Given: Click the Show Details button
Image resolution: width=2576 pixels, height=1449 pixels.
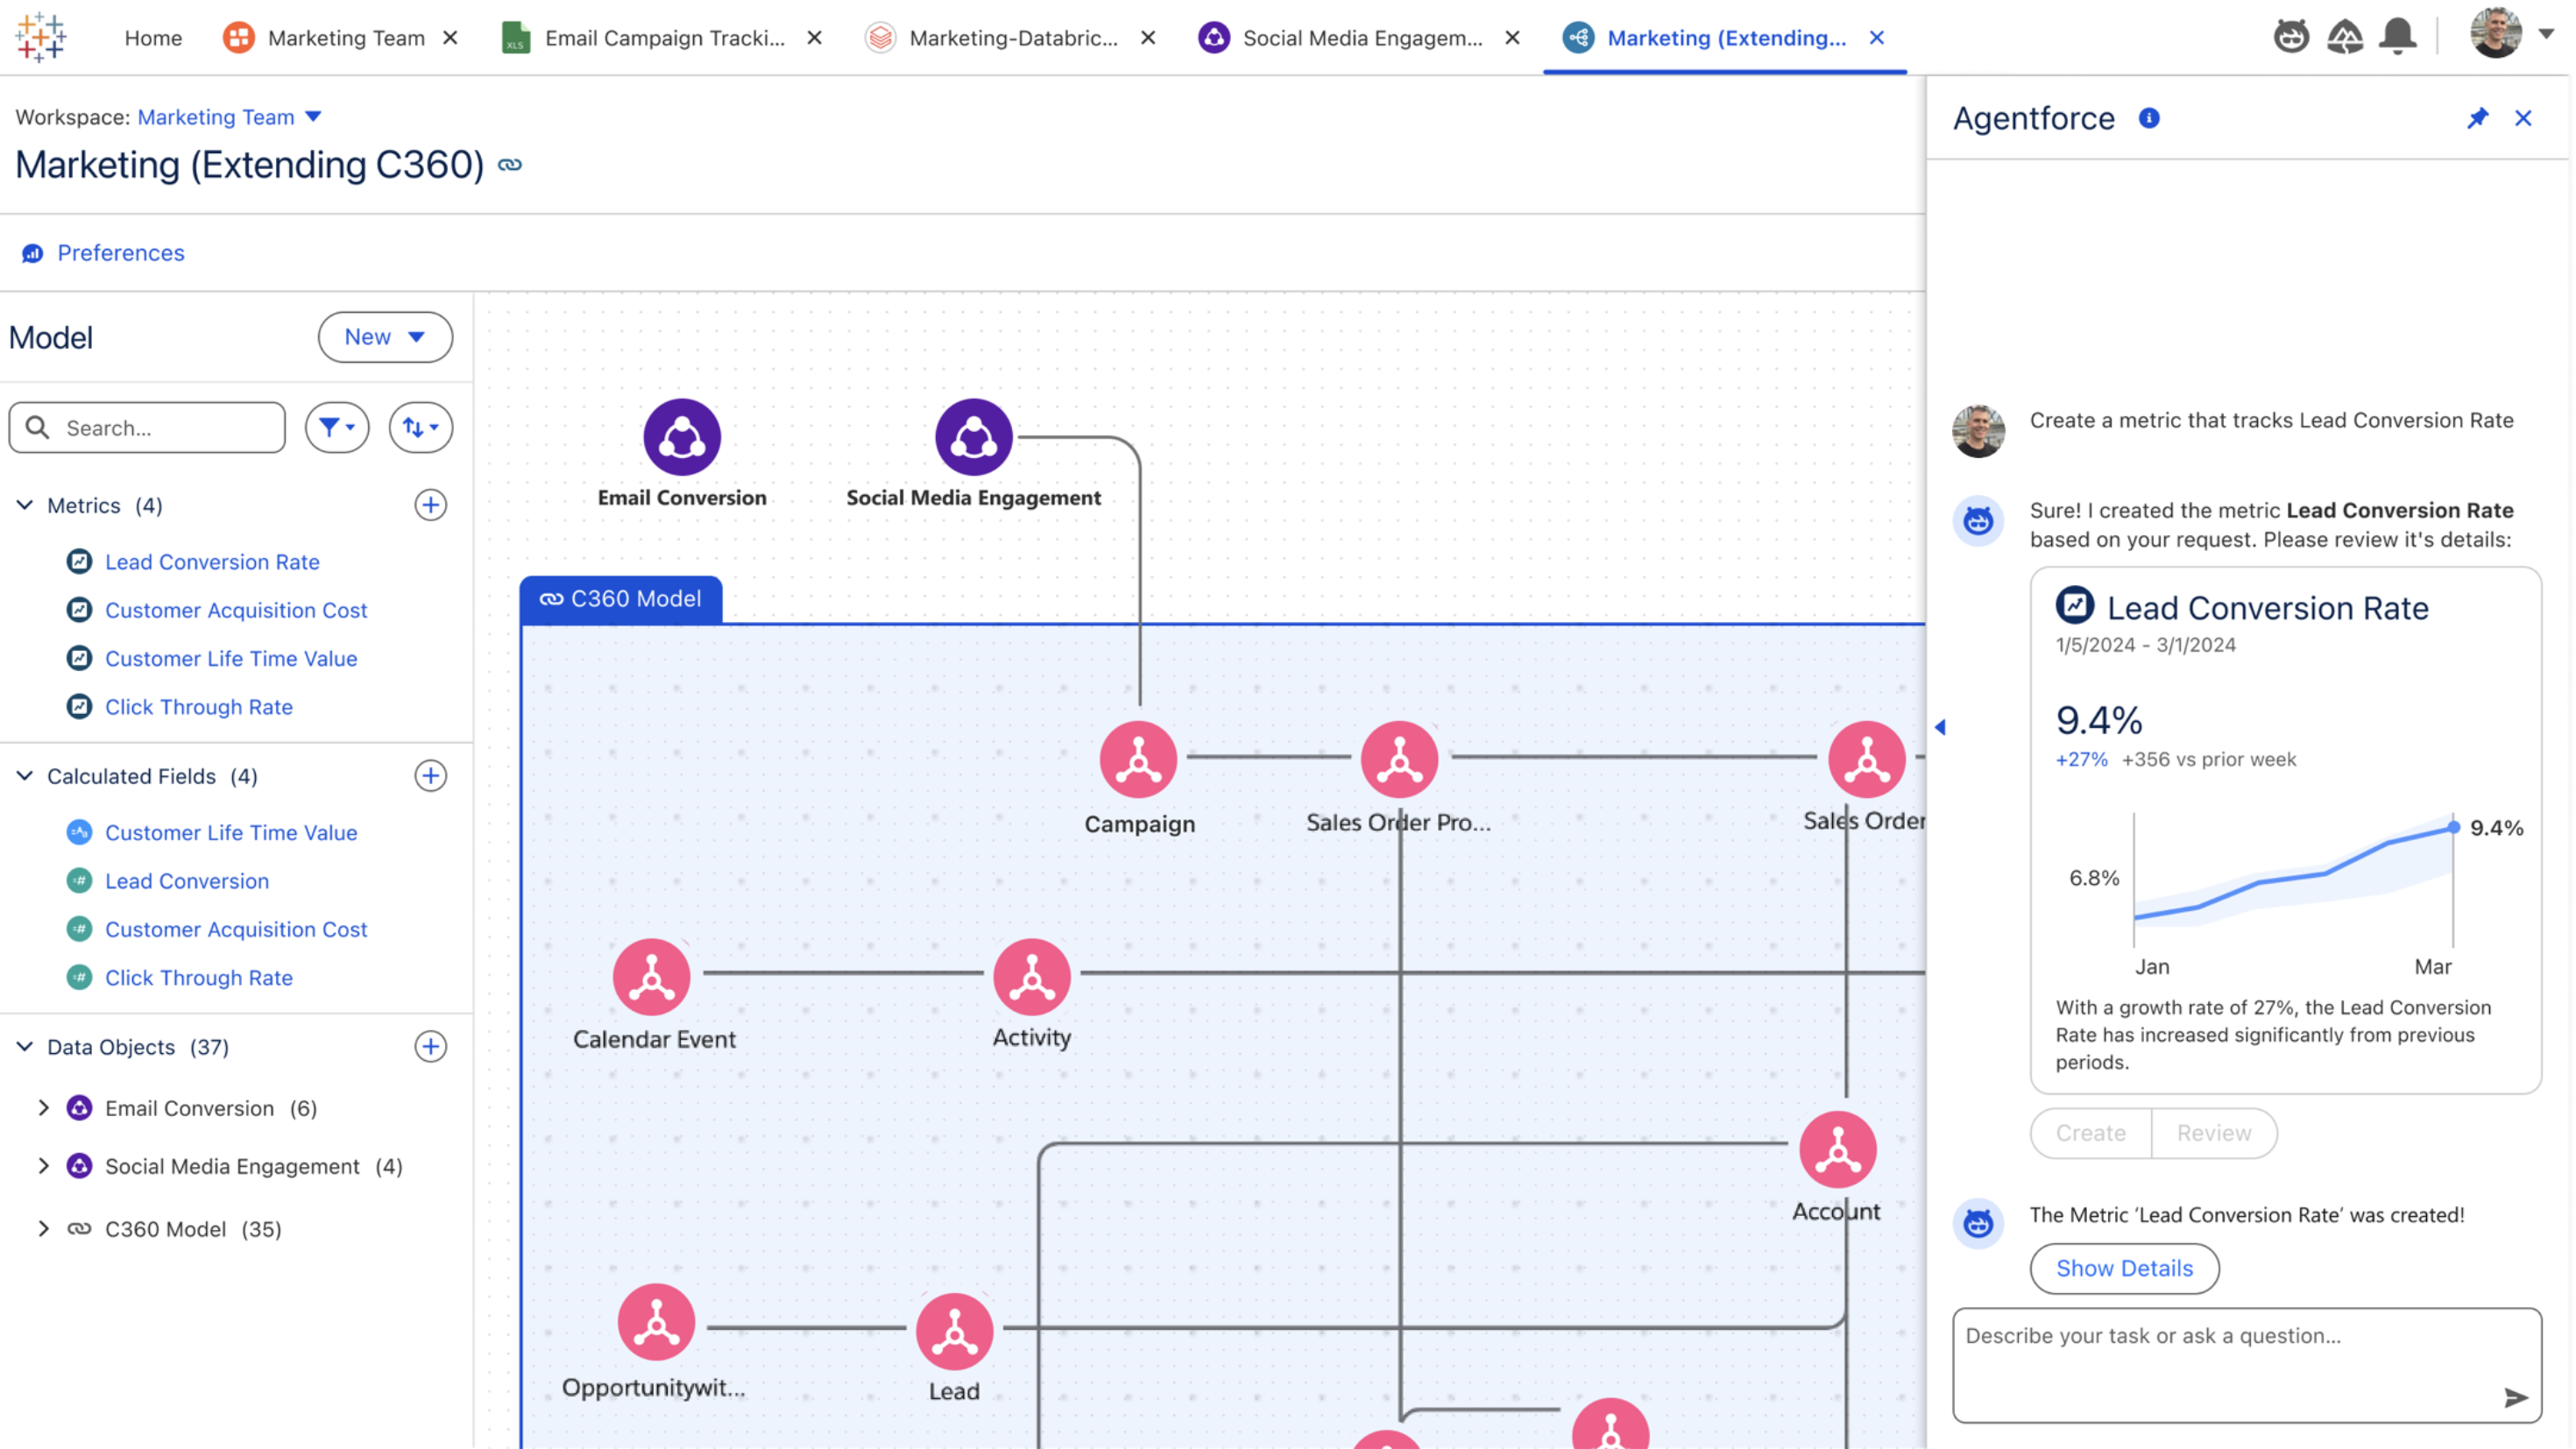Looking at the screenshot, I should click(2123, 1268).
